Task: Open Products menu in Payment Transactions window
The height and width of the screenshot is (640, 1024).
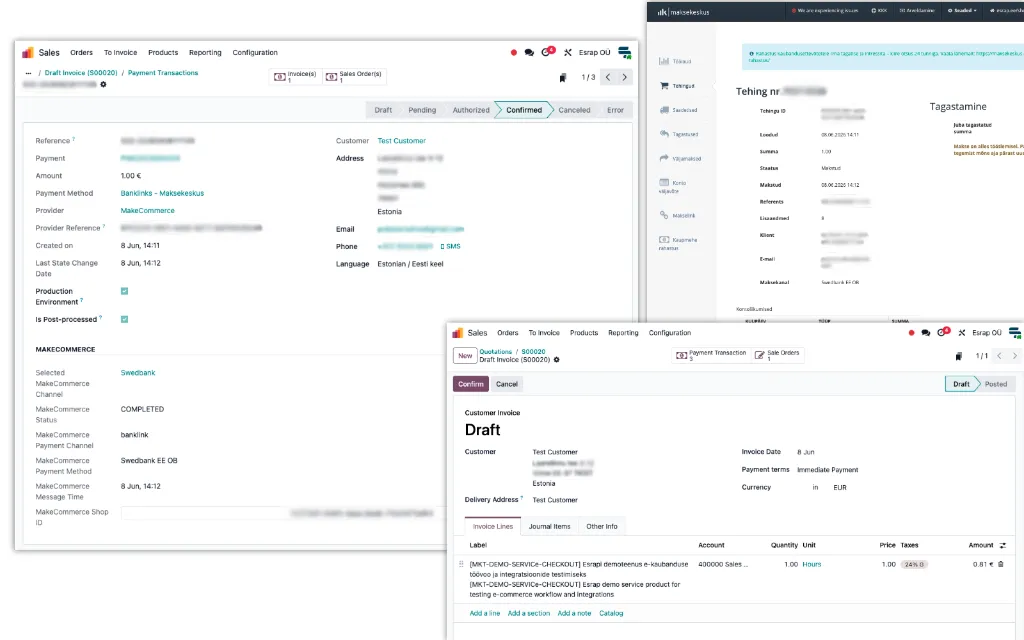Action: 163,53
